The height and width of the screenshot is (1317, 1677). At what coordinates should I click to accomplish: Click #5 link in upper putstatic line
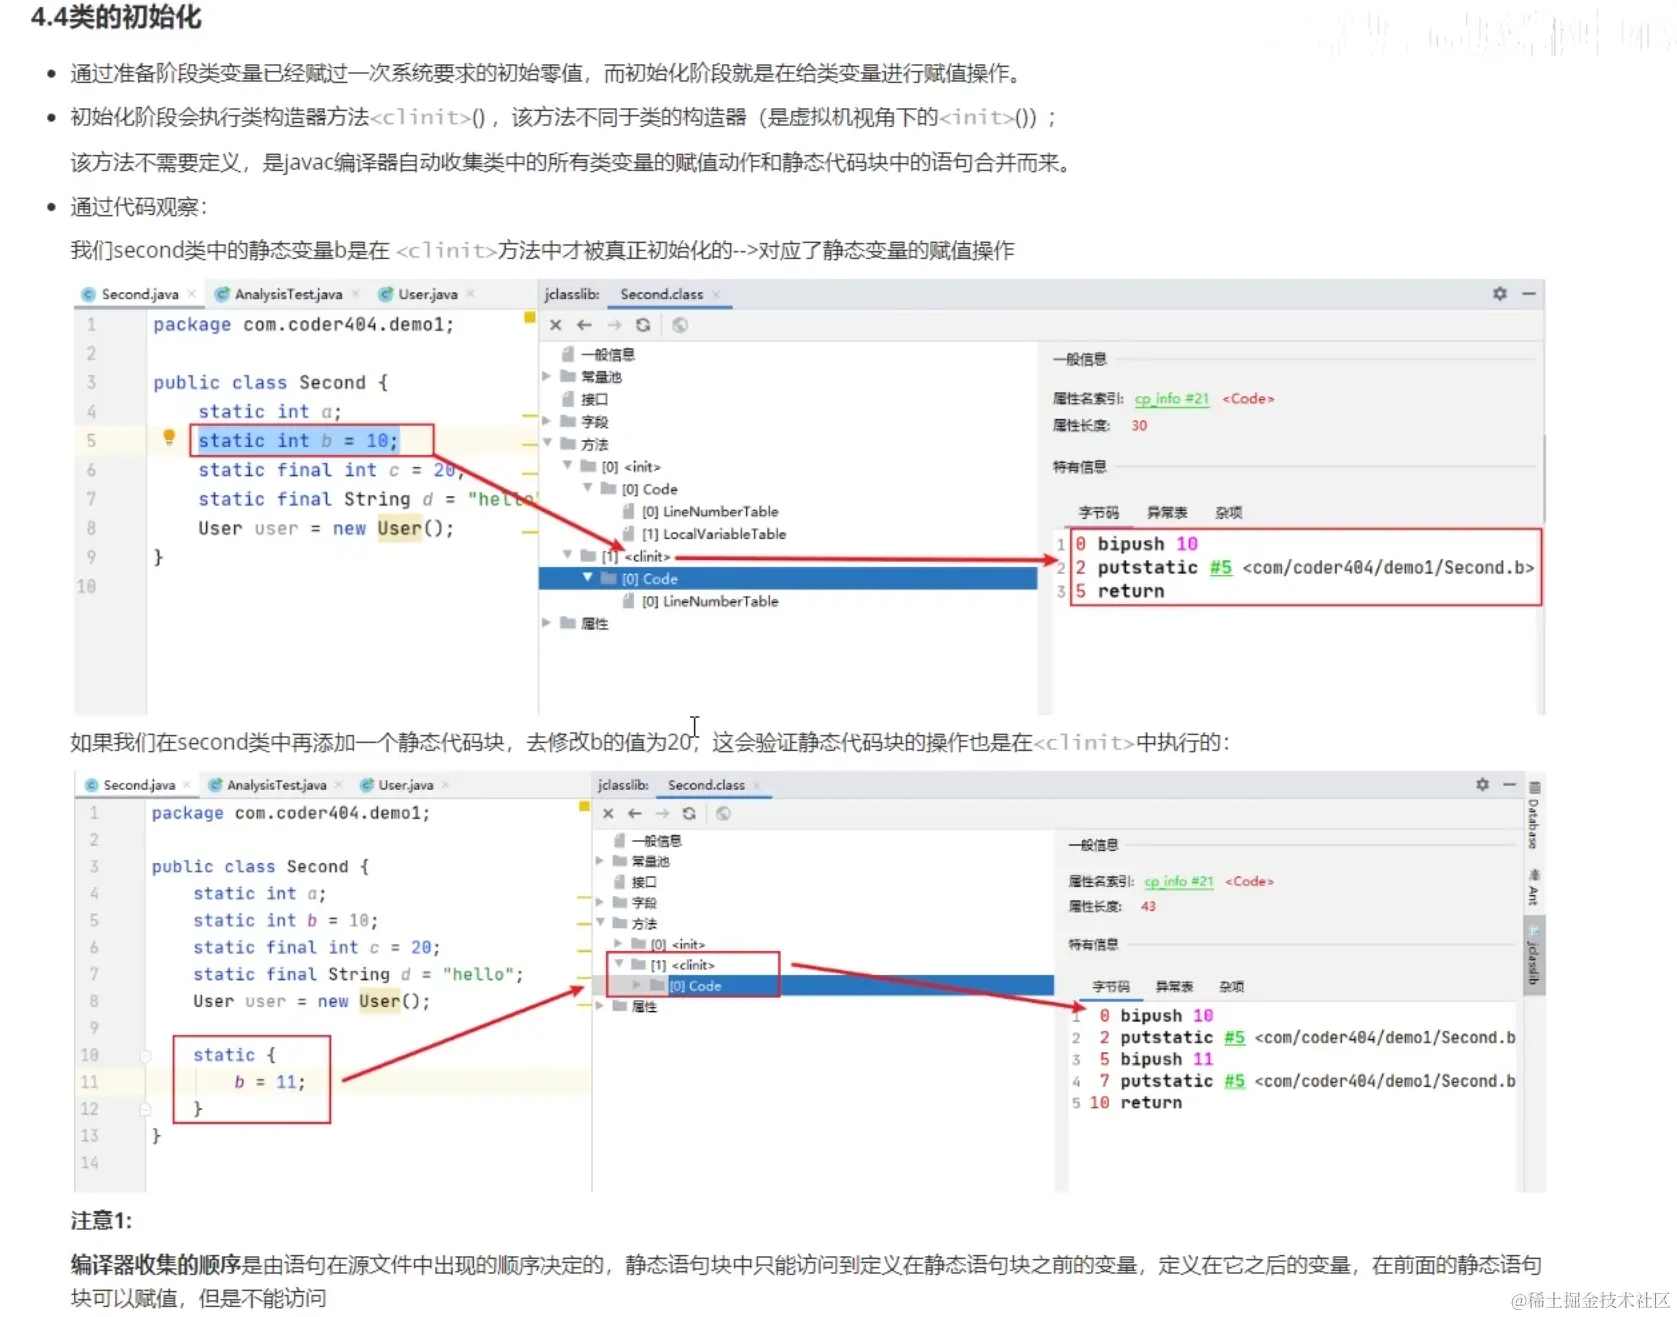point(1221,568)
